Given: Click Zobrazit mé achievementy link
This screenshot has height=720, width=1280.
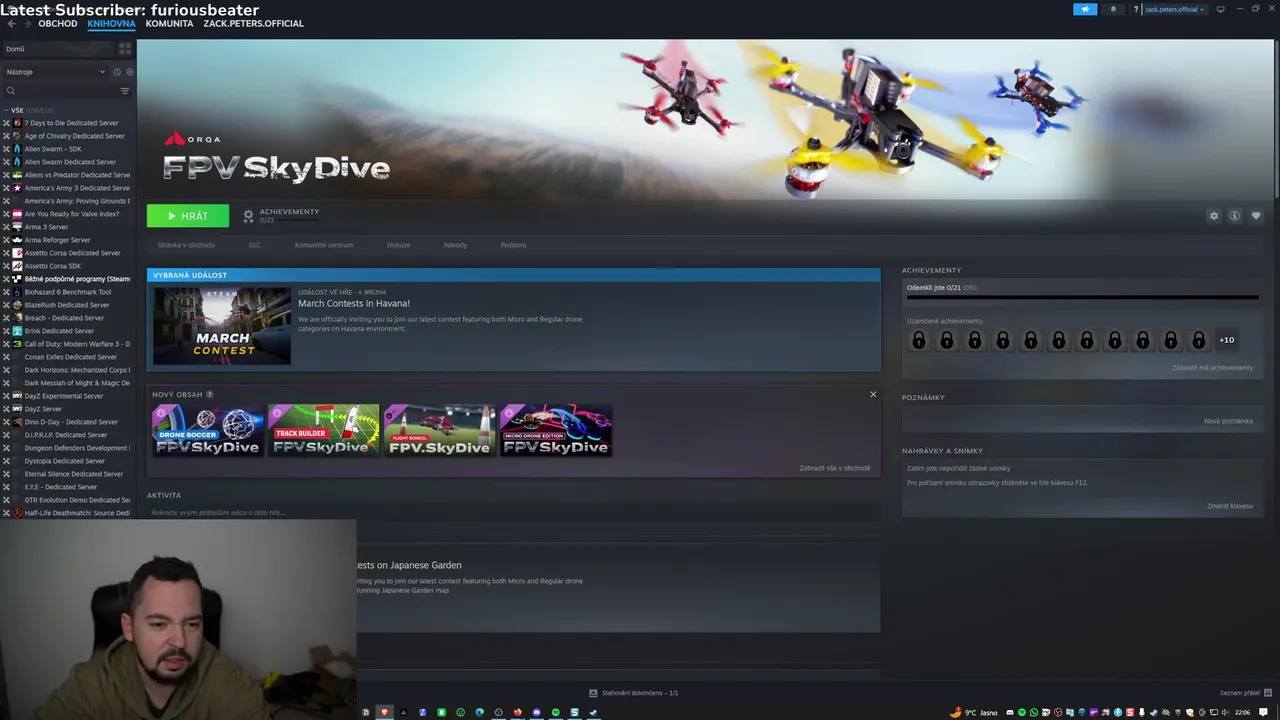Looking at the screenshot, I should click(1212, 368).
